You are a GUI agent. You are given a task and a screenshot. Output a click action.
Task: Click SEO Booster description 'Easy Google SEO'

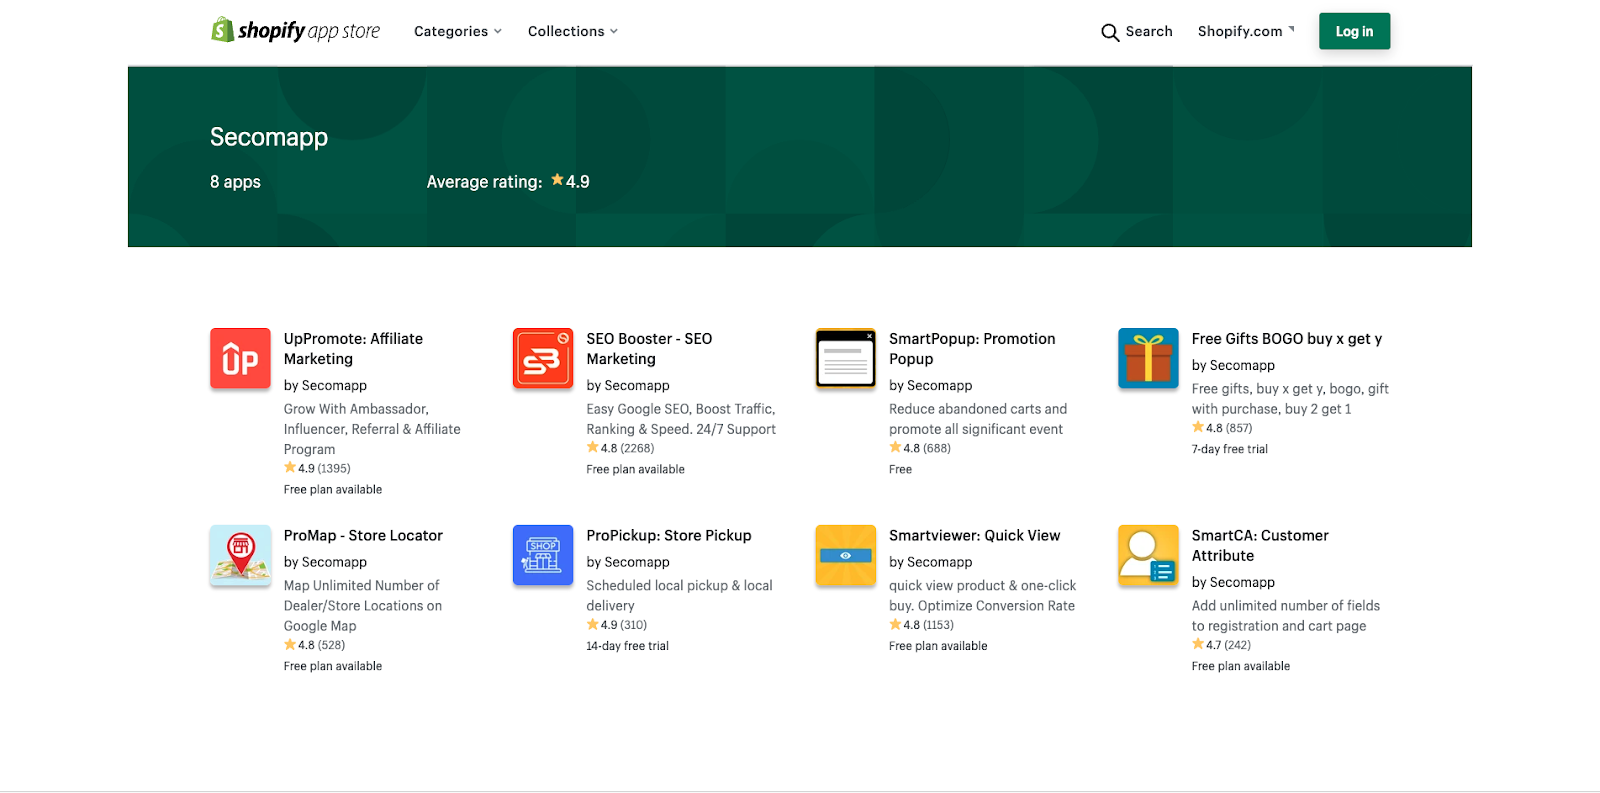(681, 419)
